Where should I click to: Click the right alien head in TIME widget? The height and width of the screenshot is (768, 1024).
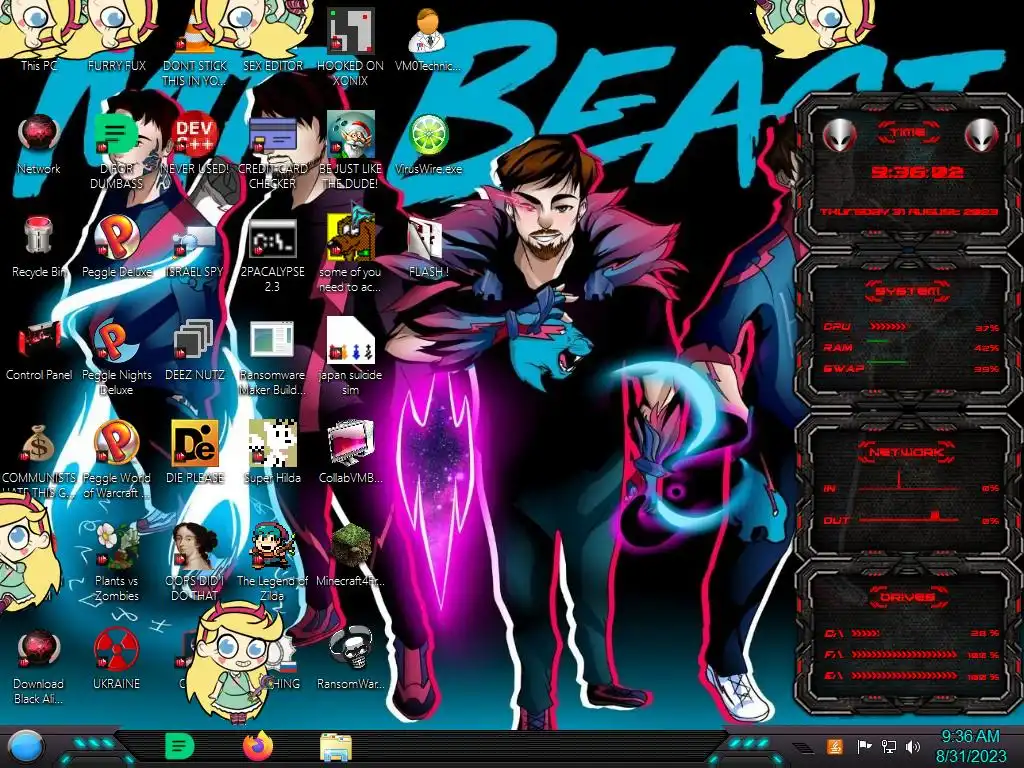pyautogui.click(x=982, y=136)
